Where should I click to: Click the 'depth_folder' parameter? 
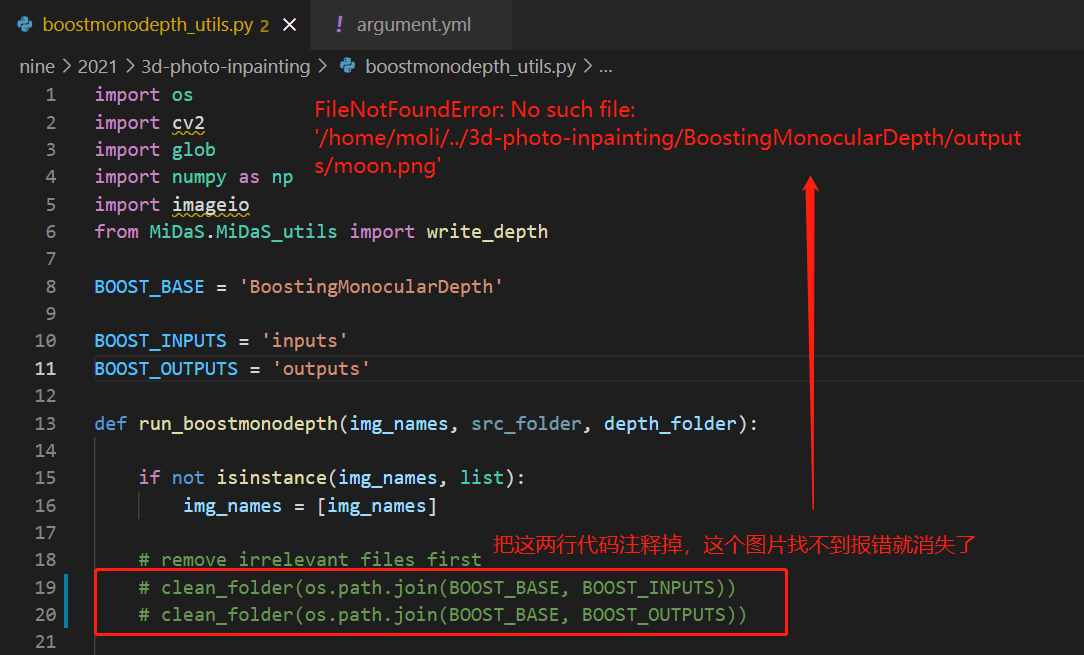(670, 423)
